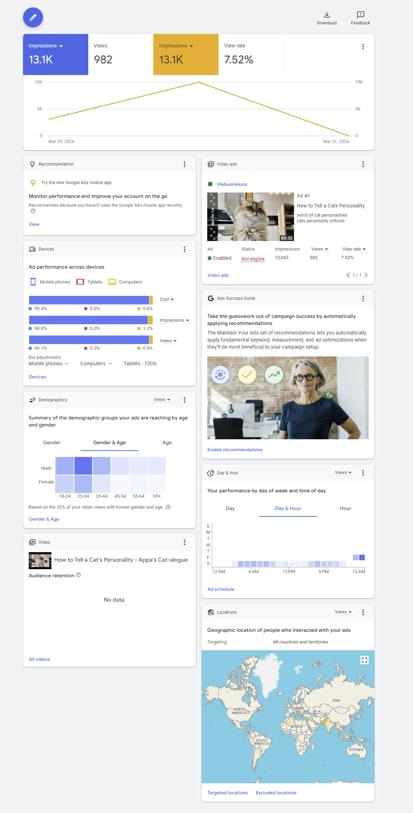413x813 pixels.
Task: Open the Cost dropdown in Devices
Action: click(x=167, y=300)
